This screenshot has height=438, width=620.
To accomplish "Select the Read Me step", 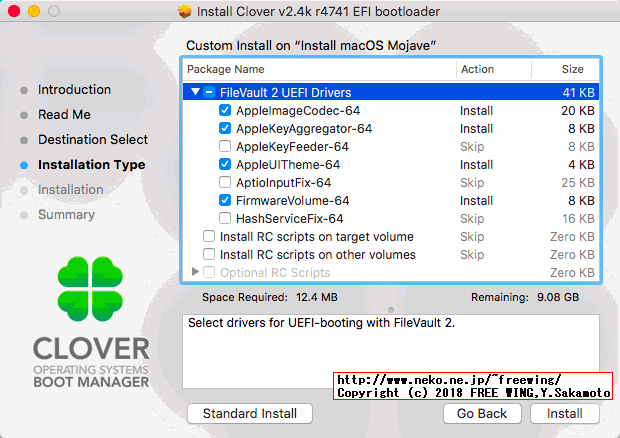I will click(x=64, y=115).
